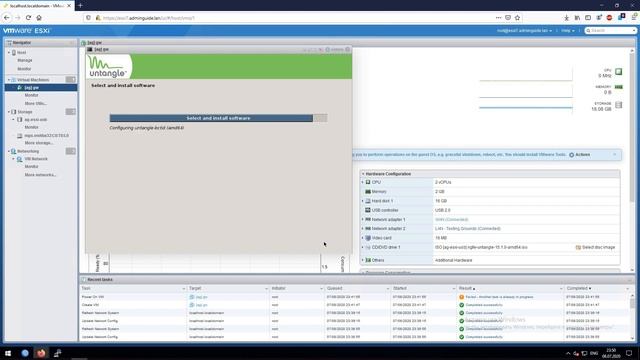Screen dimensions: 640x360
Task: Open Virtual Machines in Navigator
Action: point(33,80)
